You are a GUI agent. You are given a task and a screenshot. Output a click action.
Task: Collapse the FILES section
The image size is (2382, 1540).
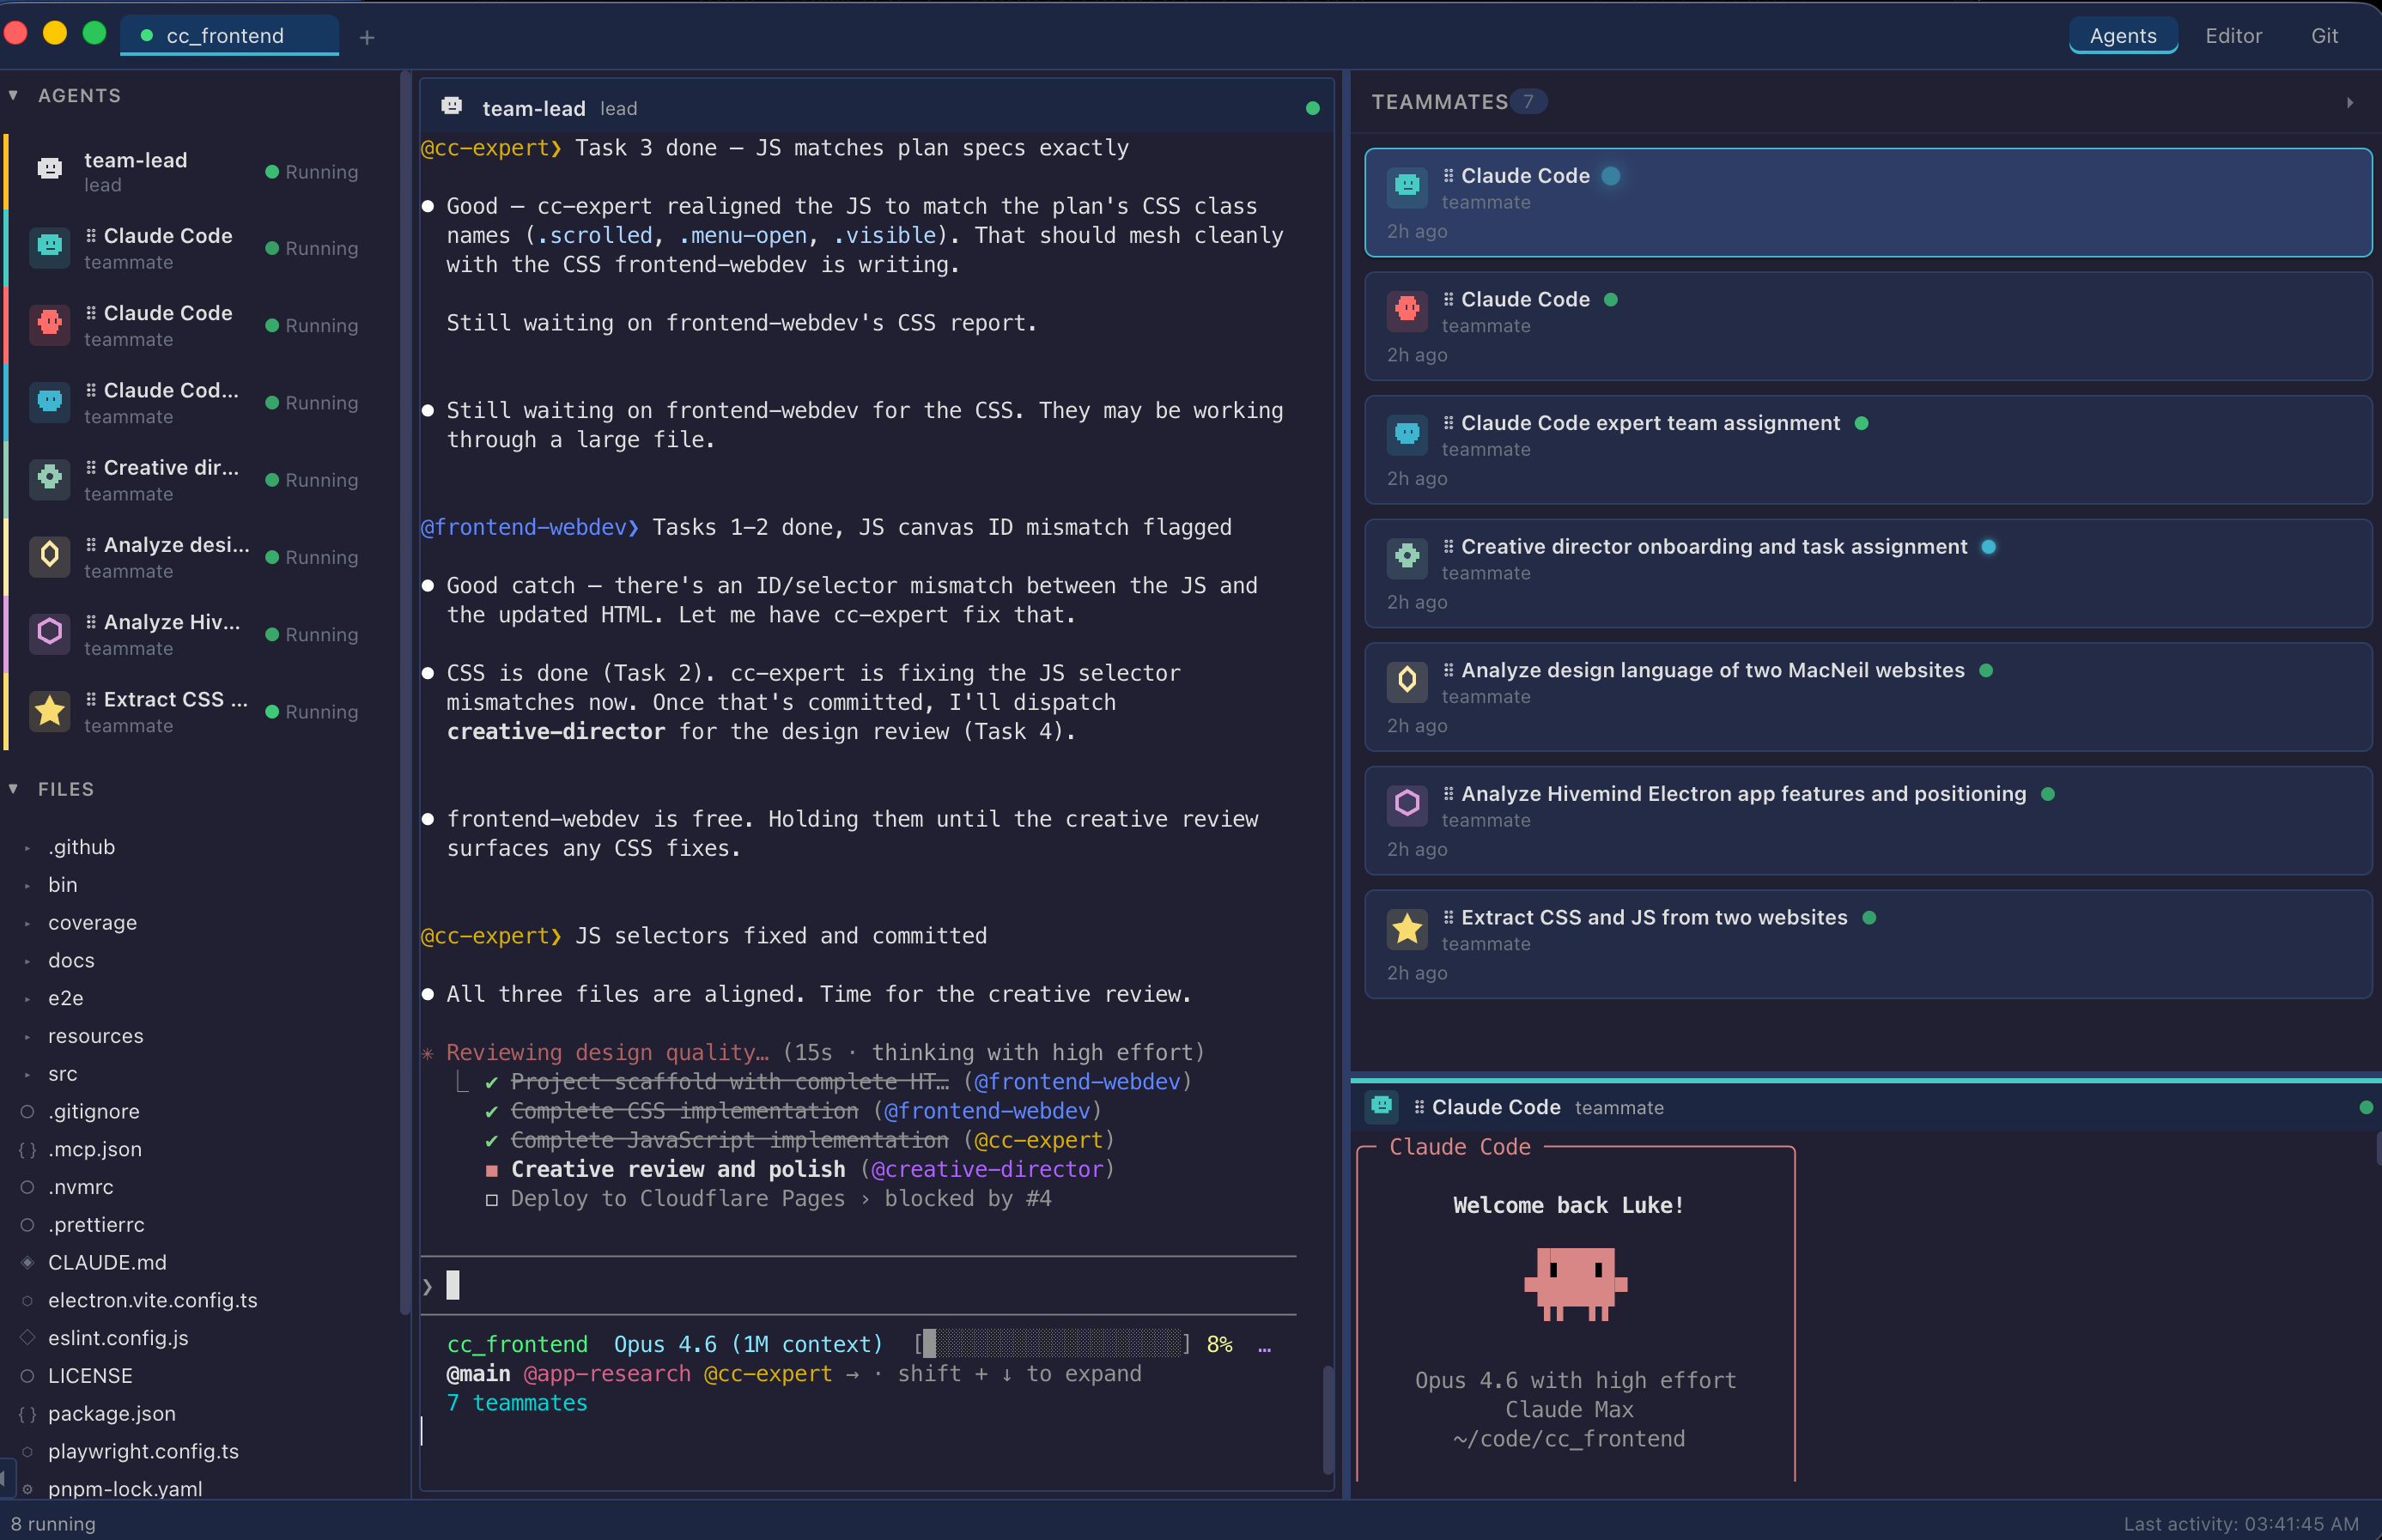pos(14,789)
